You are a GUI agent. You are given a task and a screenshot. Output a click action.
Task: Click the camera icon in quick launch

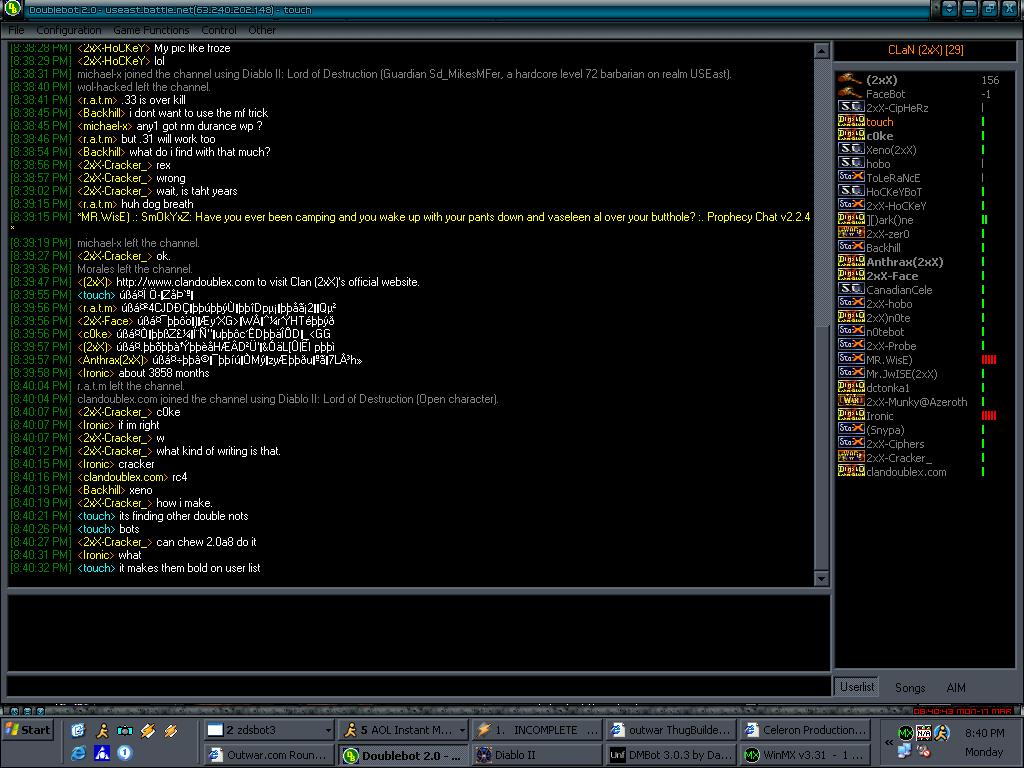point(125,730)
